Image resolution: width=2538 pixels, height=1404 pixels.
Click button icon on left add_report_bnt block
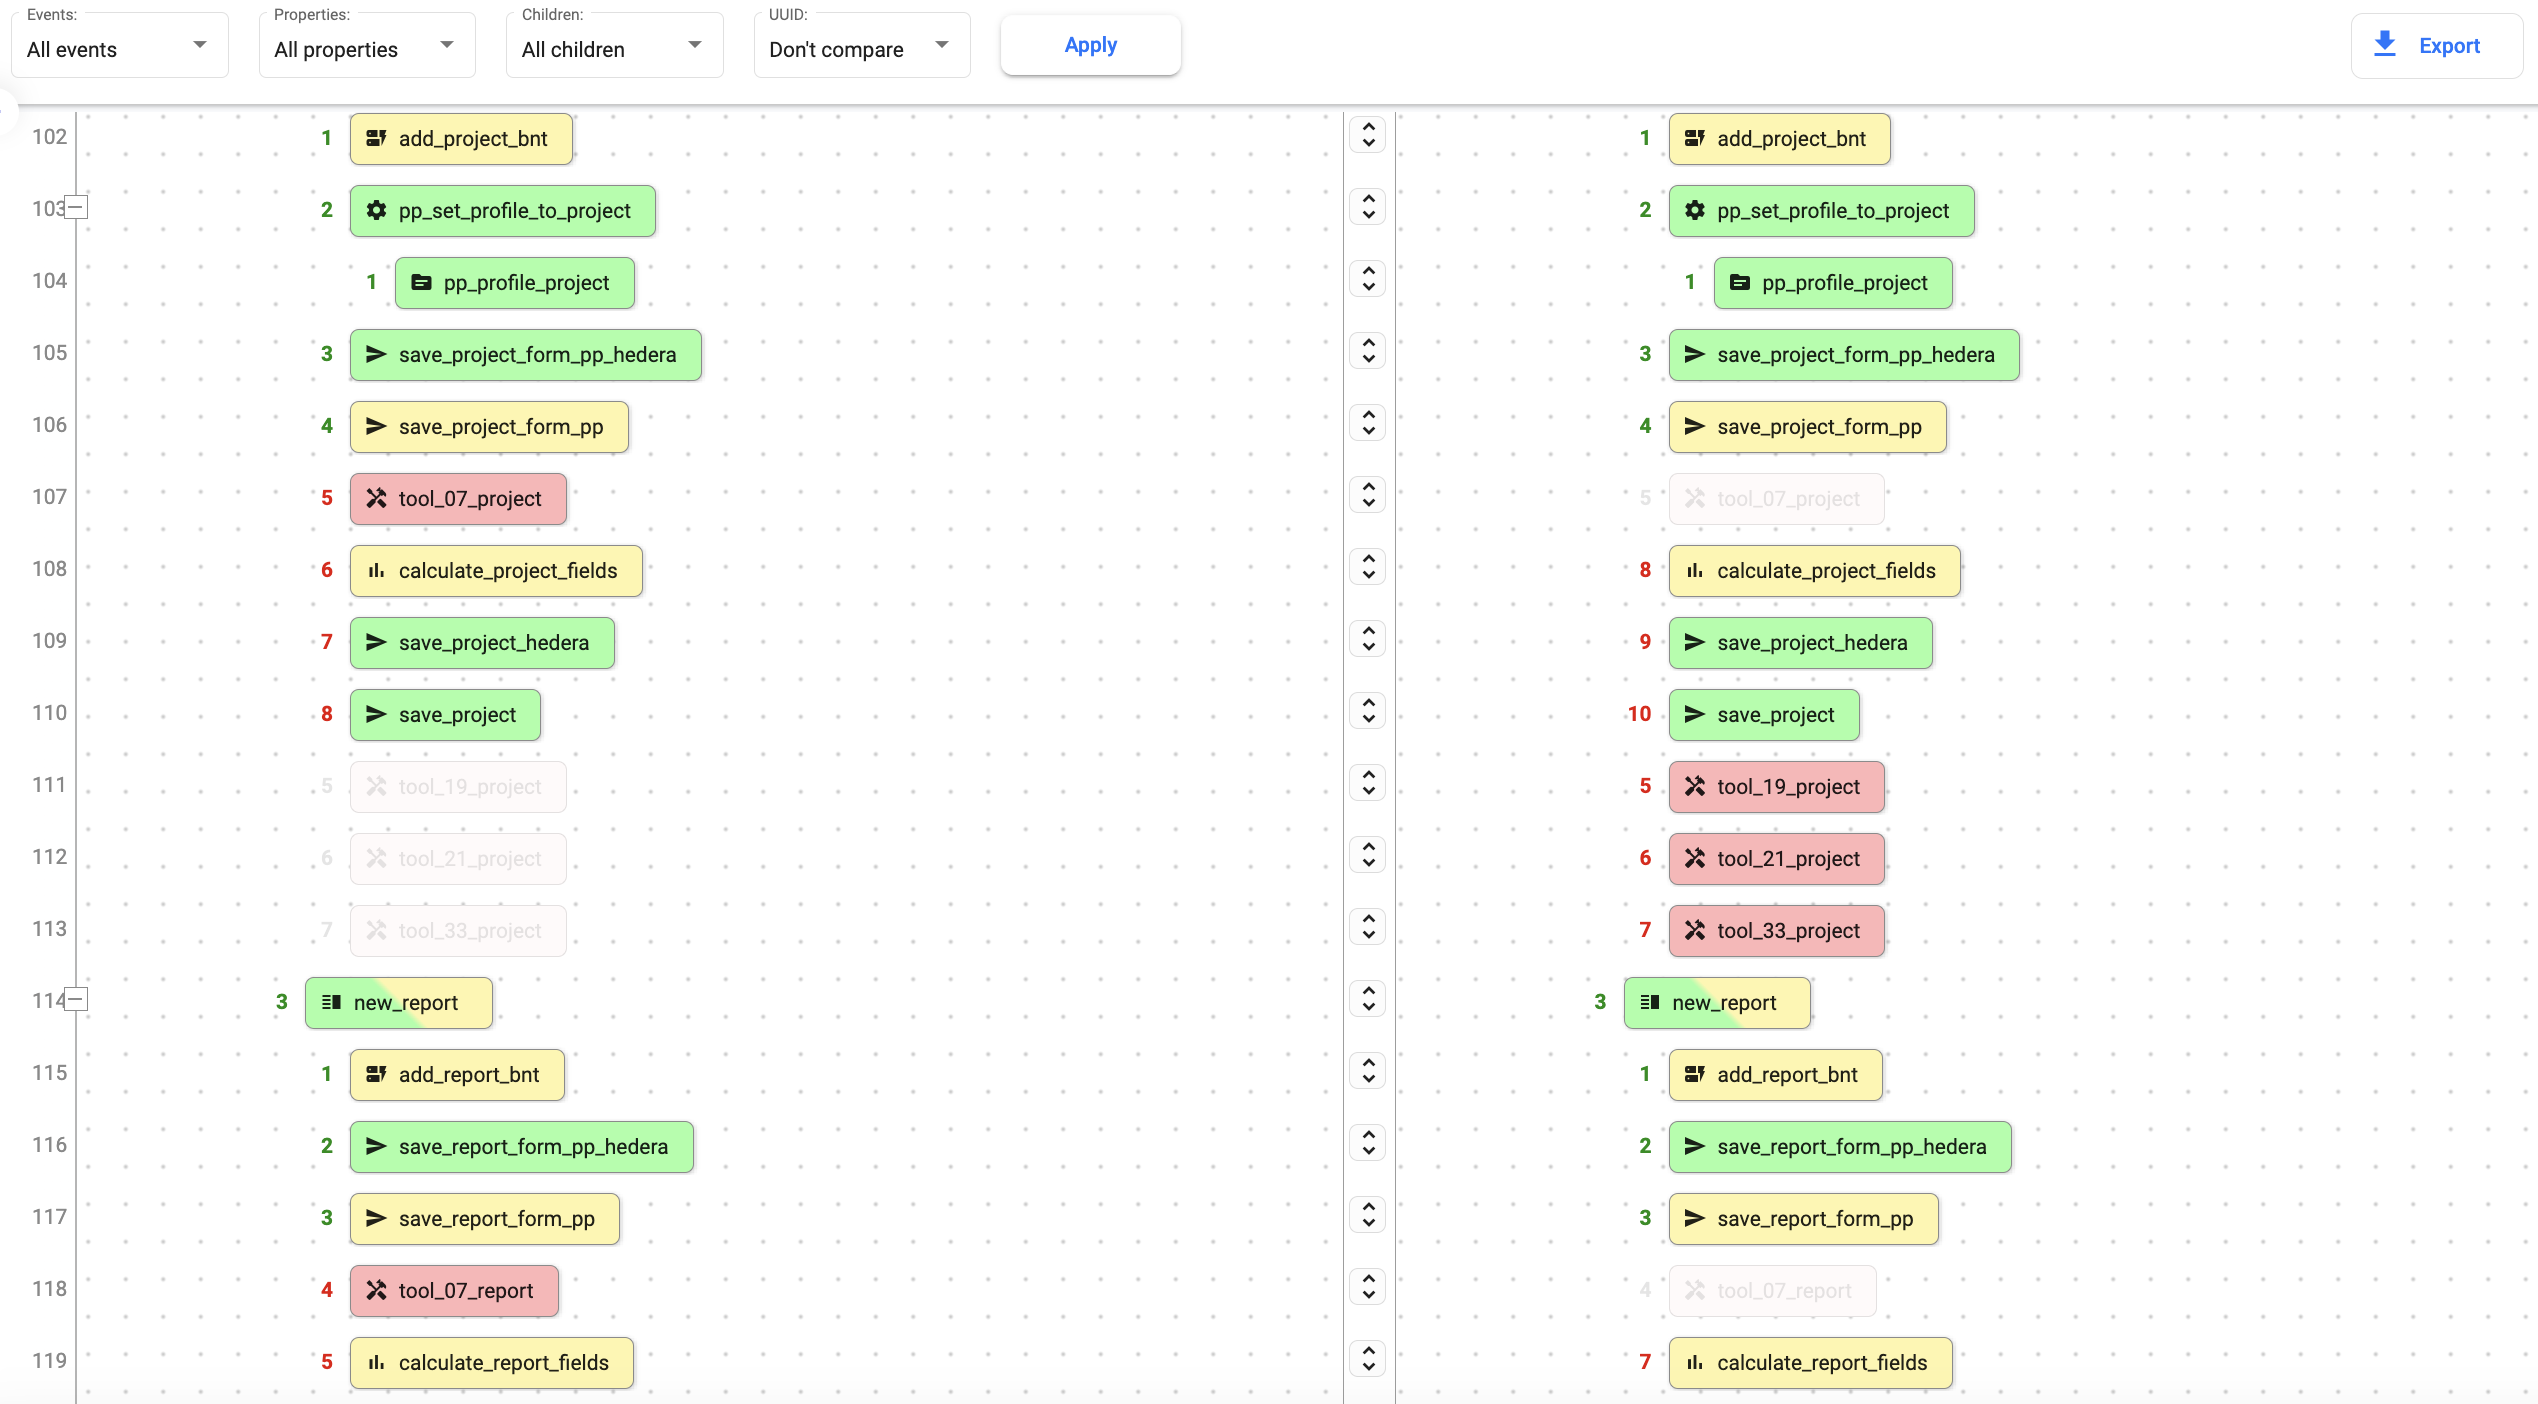click(x=376, y=1075)
